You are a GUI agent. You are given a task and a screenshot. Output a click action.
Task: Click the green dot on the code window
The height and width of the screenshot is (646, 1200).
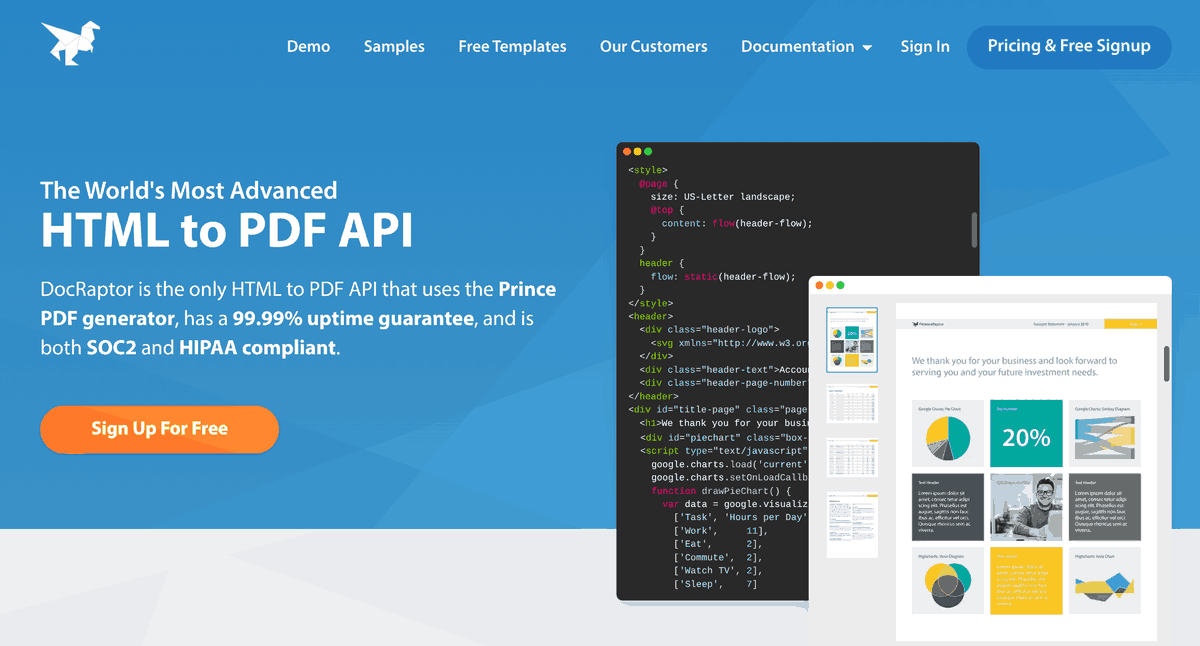(x=648, y=151)
